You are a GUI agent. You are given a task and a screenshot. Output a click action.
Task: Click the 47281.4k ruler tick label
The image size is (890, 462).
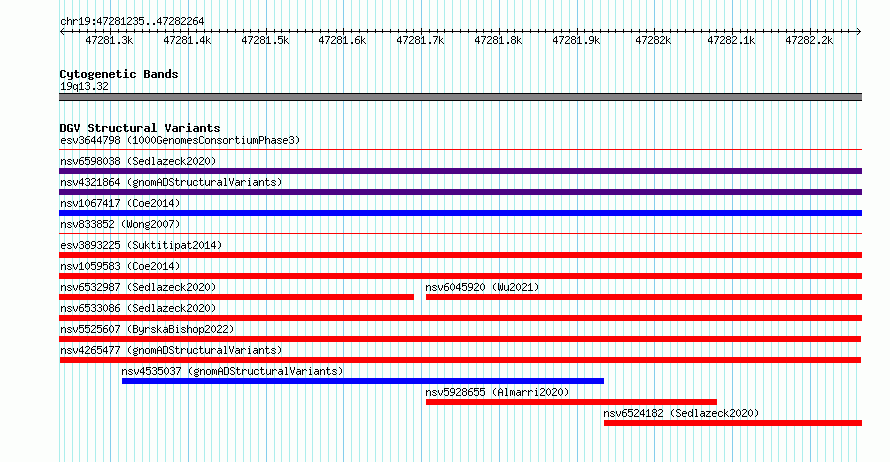(x=187, y=40)
